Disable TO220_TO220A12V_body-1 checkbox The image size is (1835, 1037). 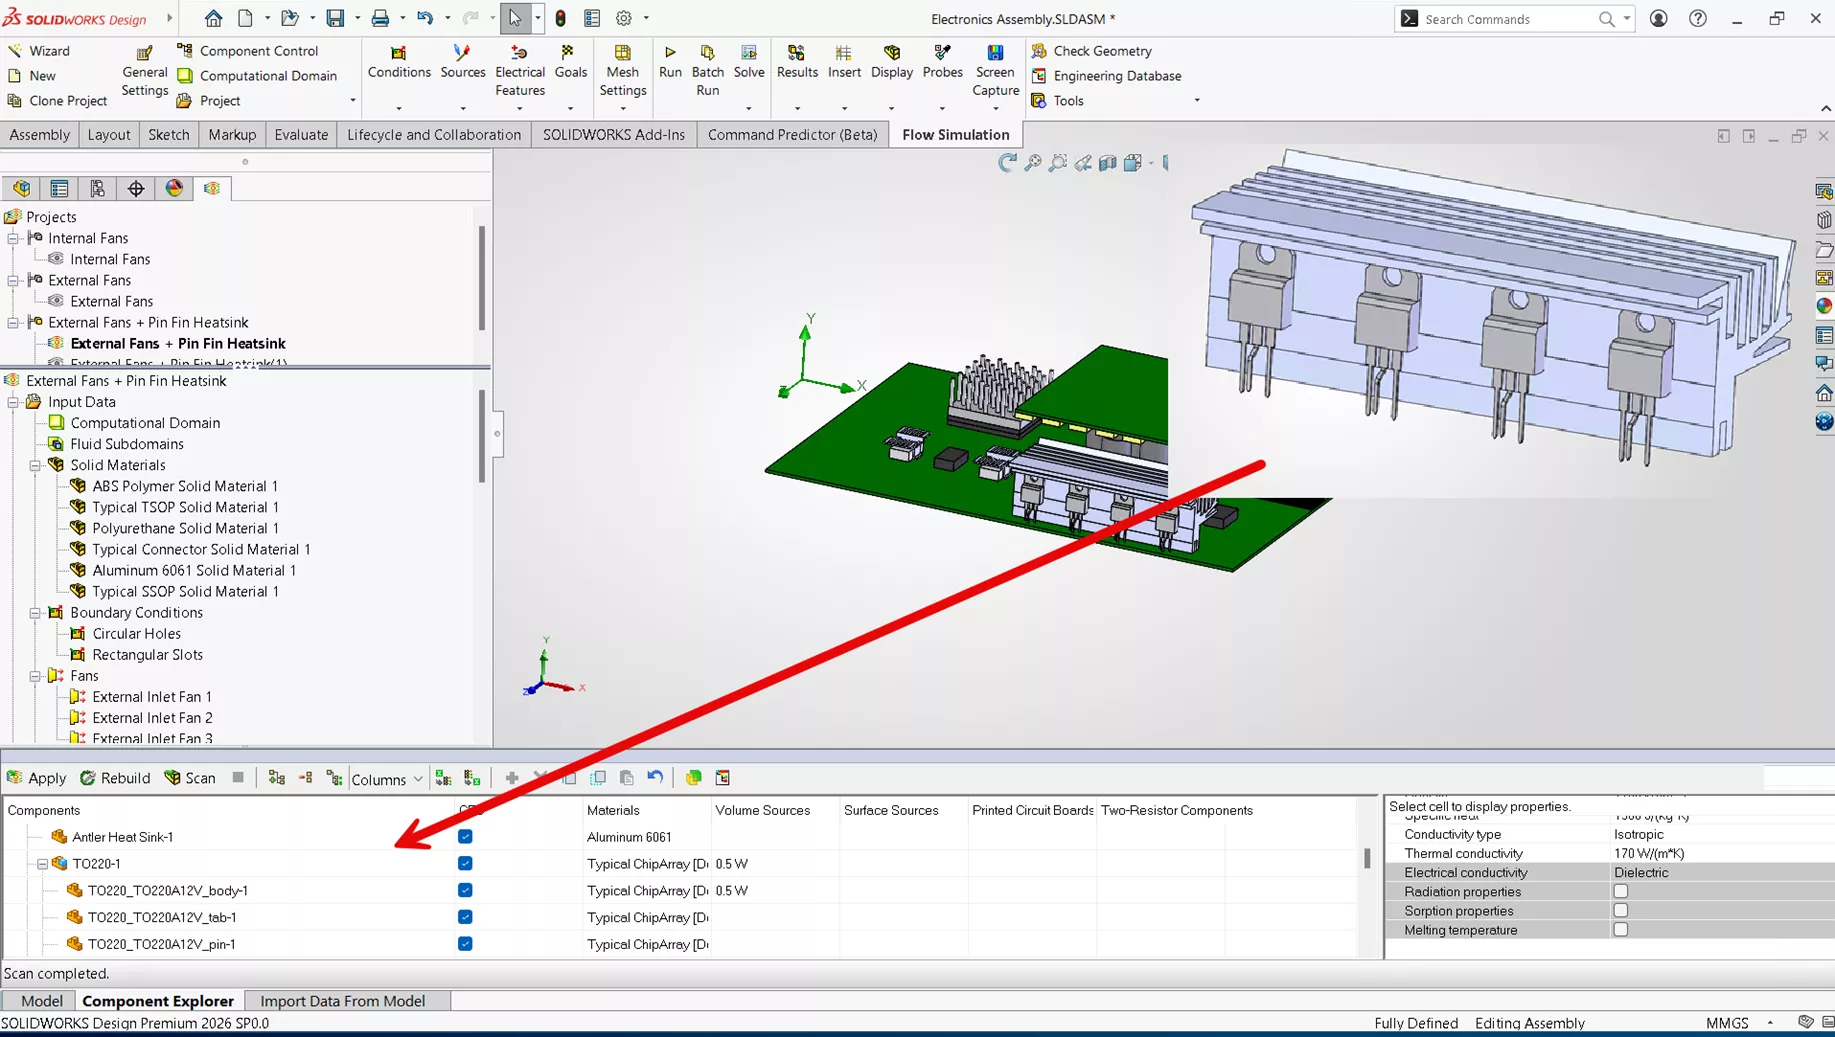[x=464, y=890]
